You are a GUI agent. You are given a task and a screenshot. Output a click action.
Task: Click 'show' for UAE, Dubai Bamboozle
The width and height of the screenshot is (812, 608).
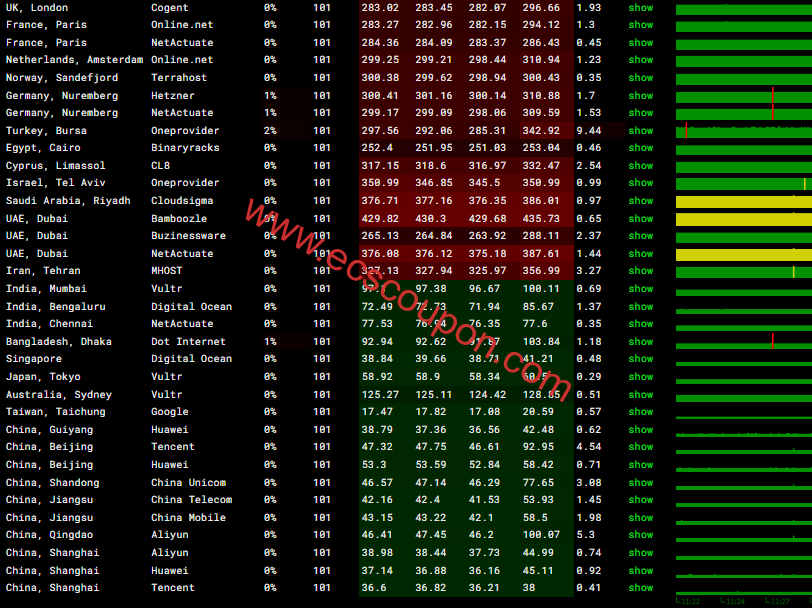[641, 219]
